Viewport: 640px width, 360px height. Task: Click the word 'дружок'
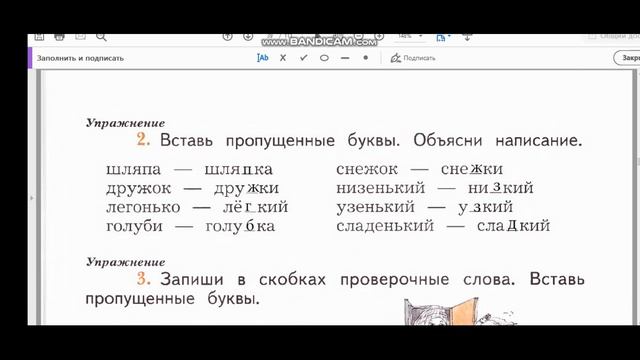coord(138,189)
